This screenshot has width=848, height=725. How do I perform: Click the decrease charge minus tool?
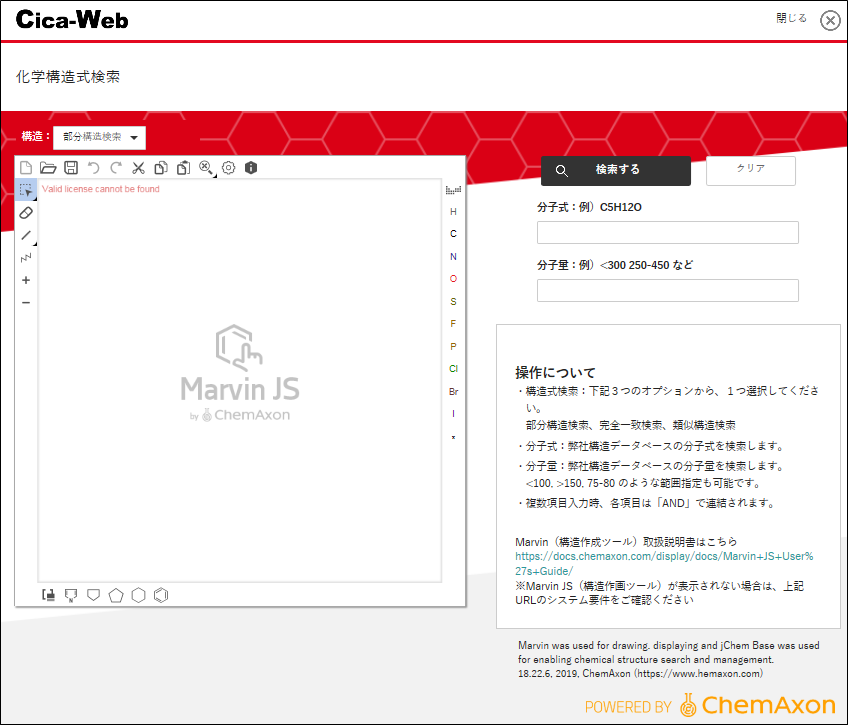click(x=26, y=303)
